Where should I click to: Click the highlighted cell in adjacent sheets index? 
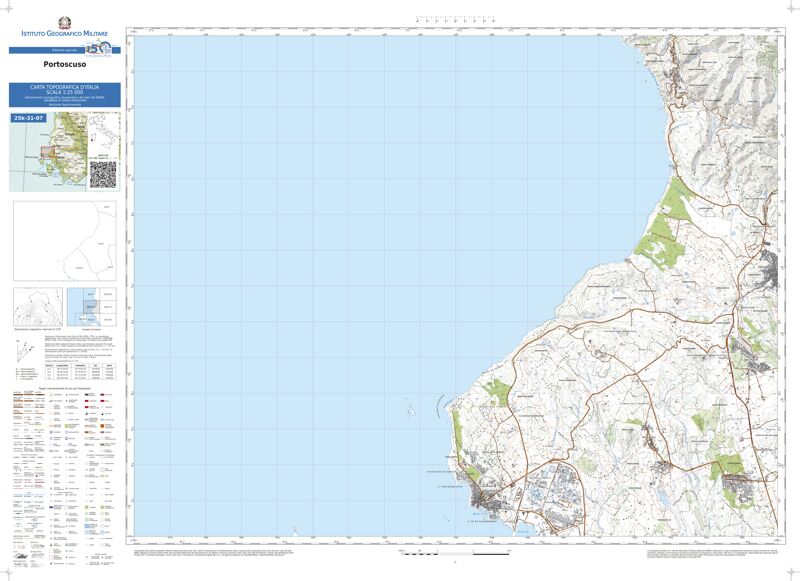tap(89, 306)
